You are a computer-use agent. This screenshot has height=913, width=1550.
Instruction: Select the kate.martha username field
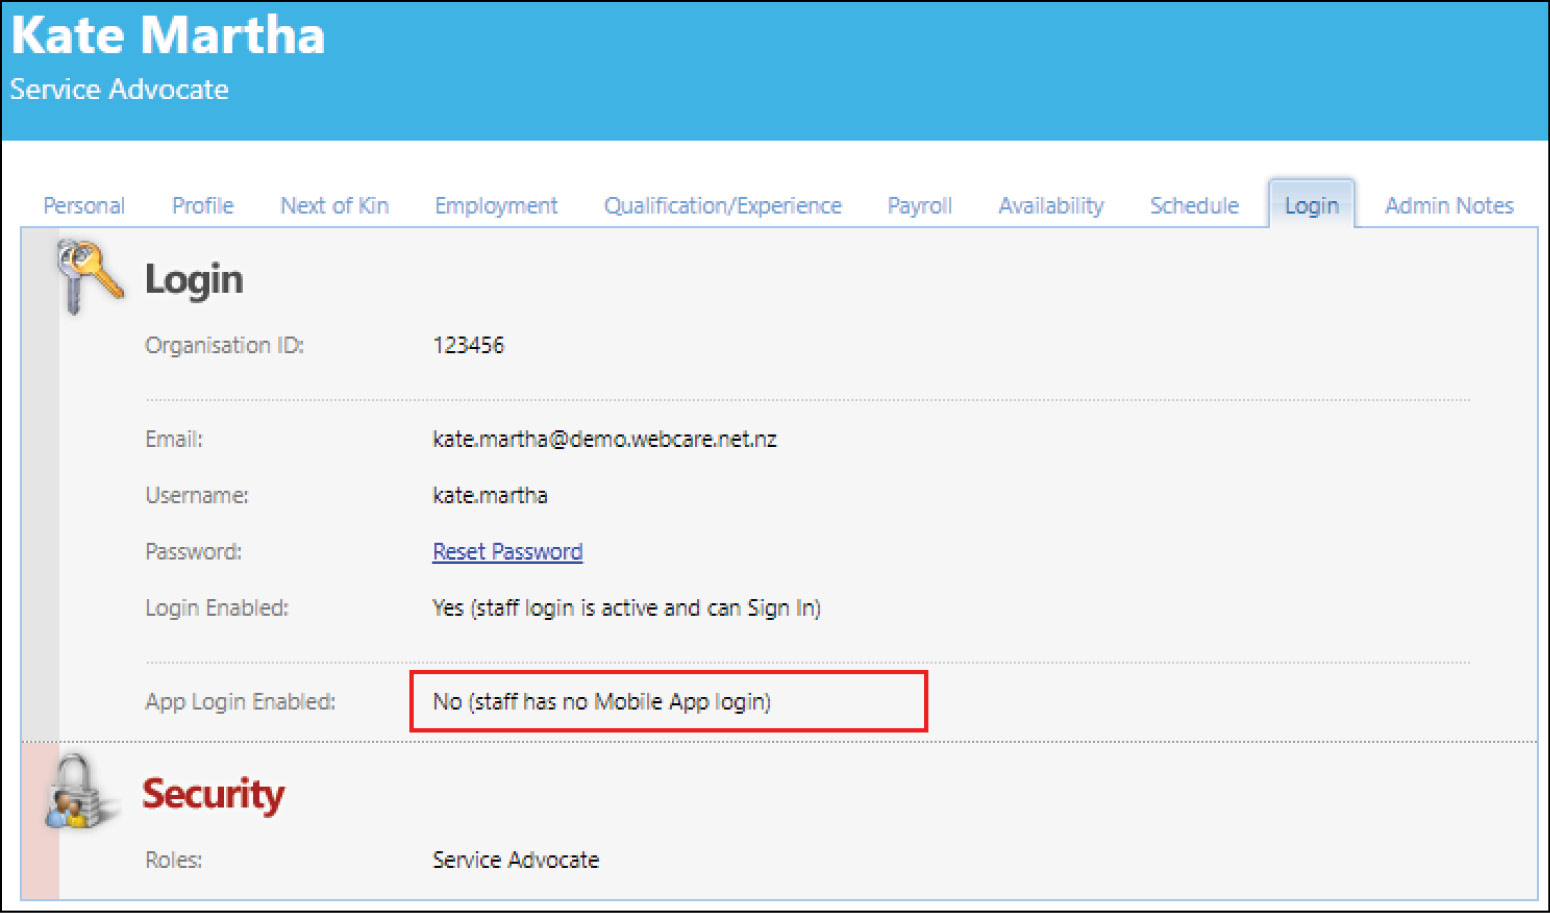coord(489,495)
